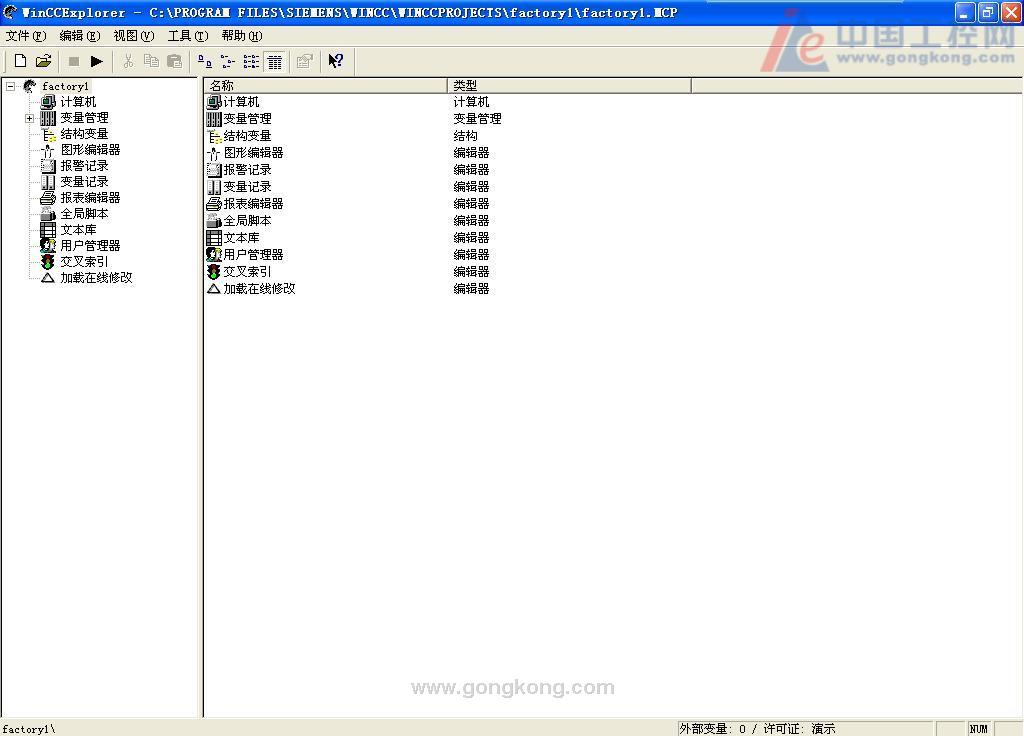This screenshot has width=1024, height=736.
Task: Click the Open project folder icon
Action: pos(43,61)
